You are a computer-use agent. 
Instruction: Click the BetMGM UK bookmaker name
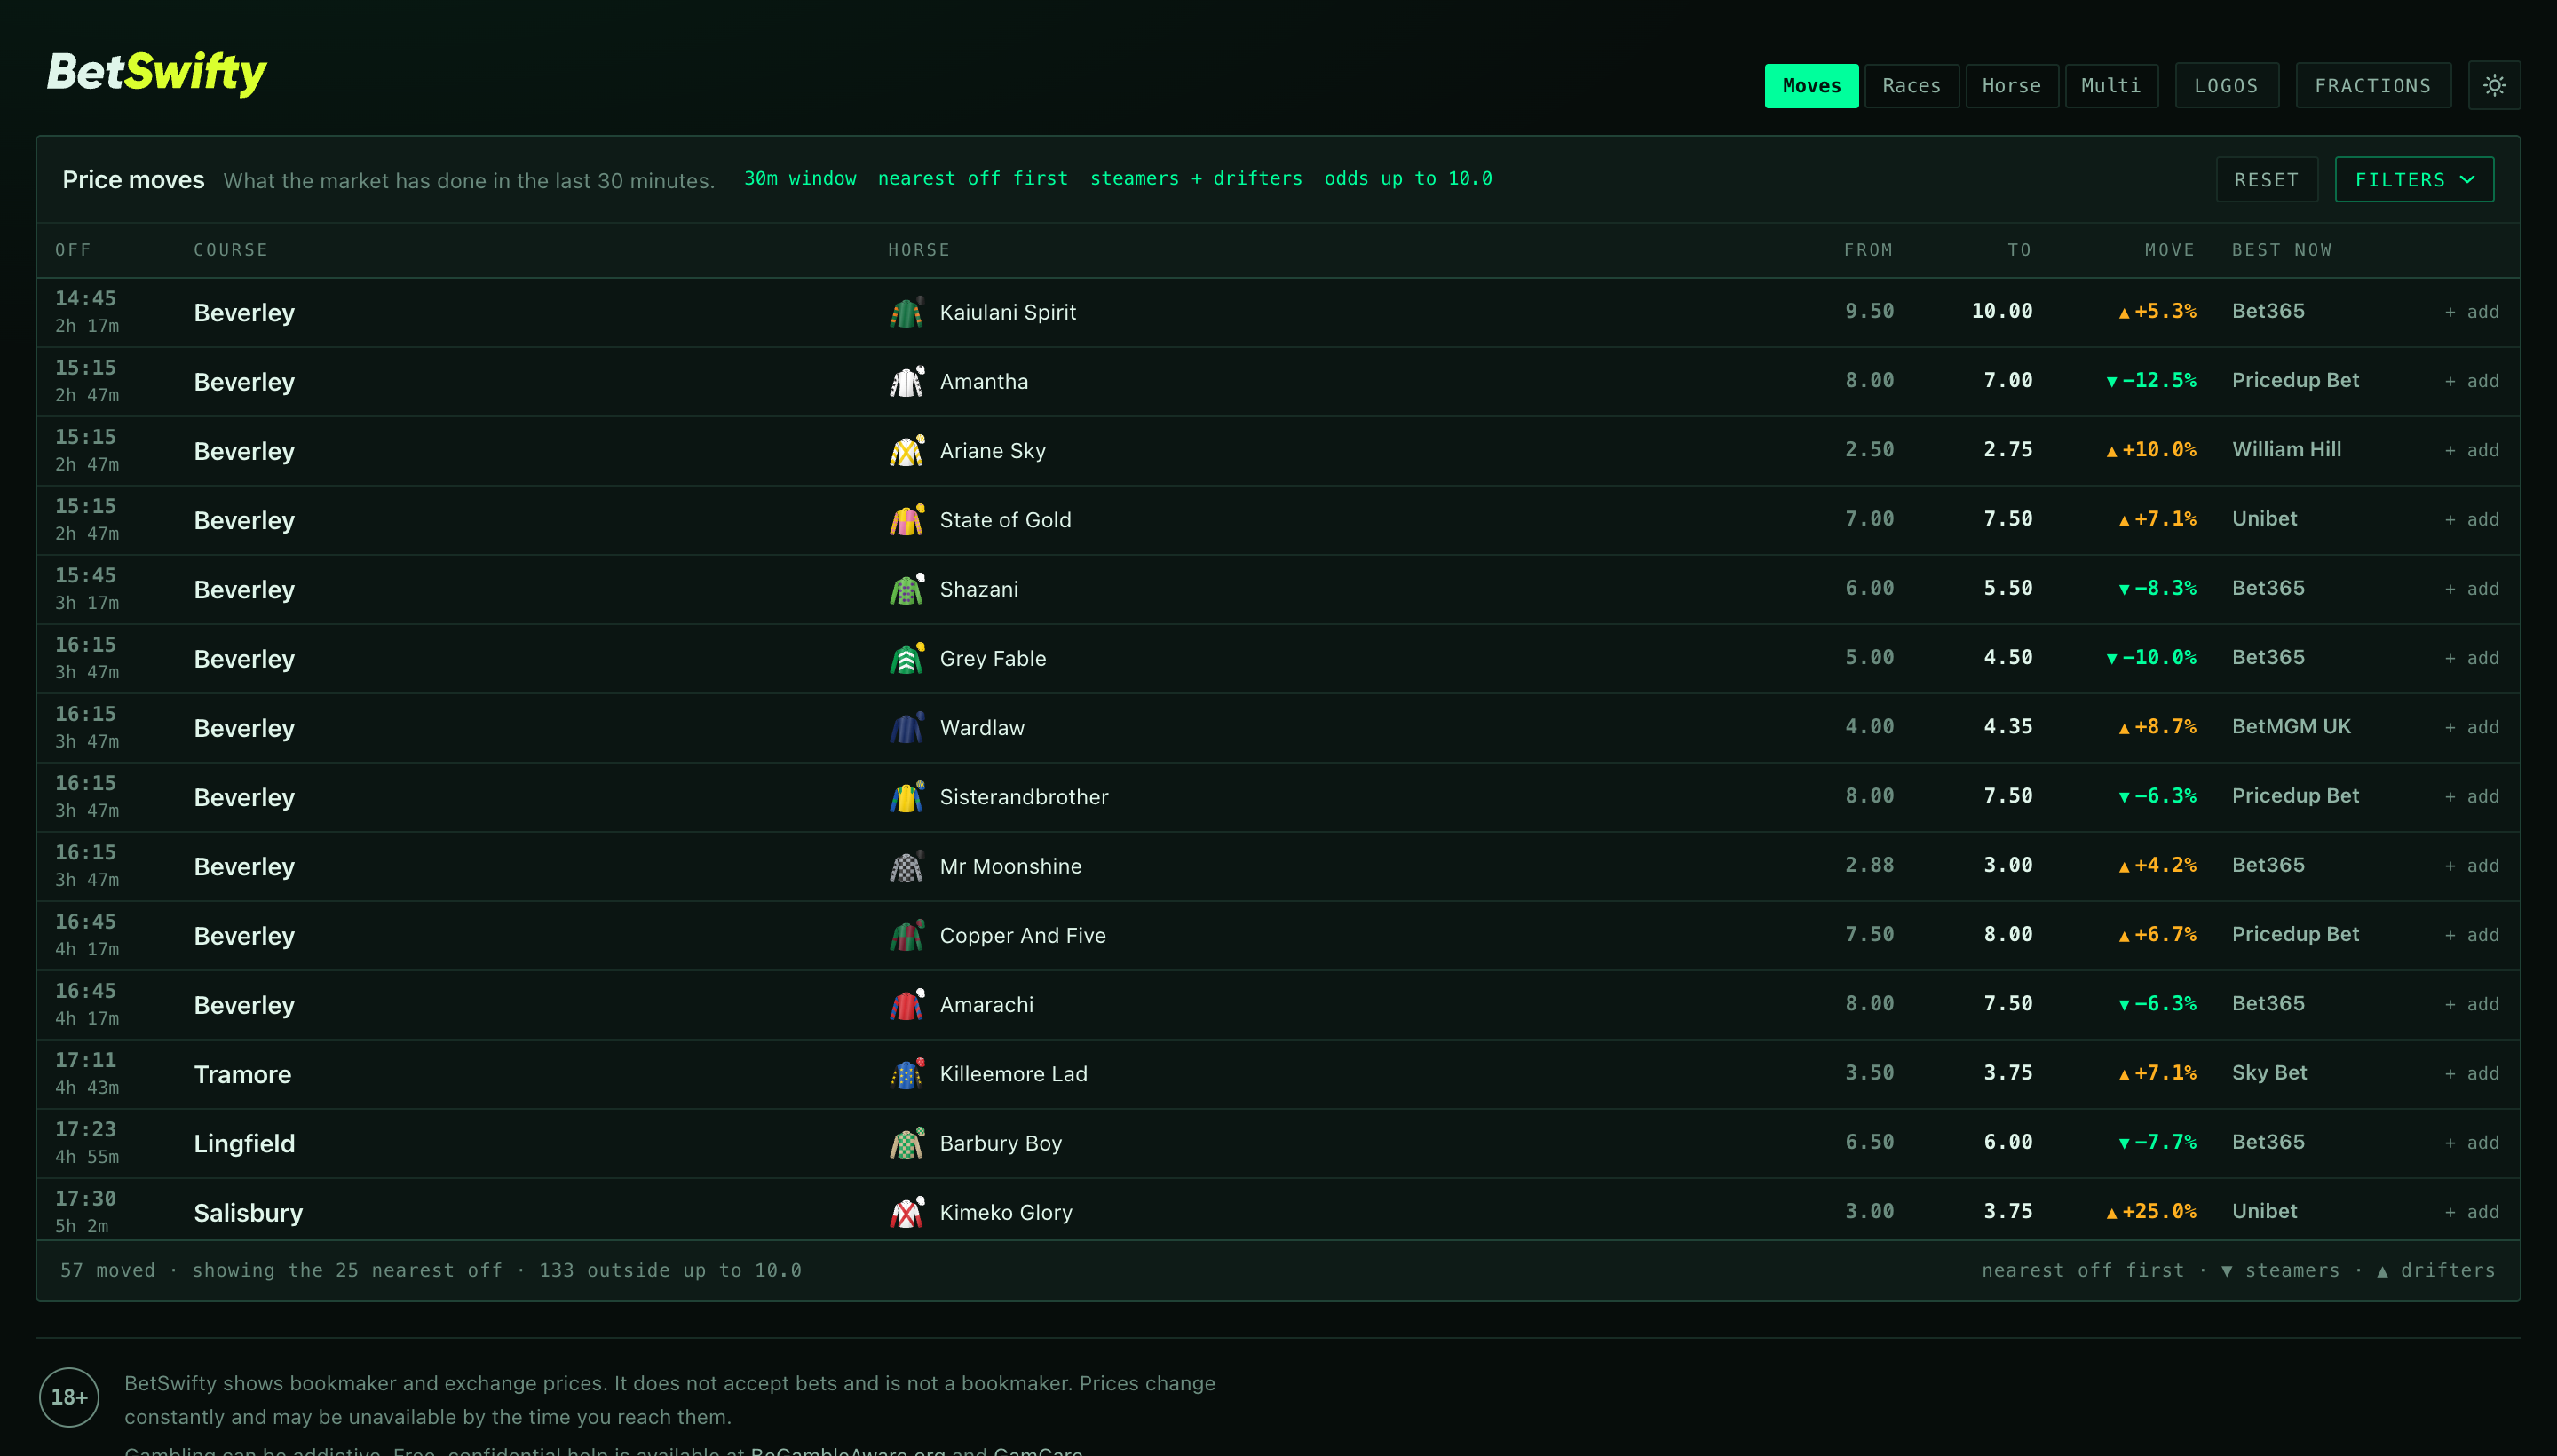[x=2291, y=726]
